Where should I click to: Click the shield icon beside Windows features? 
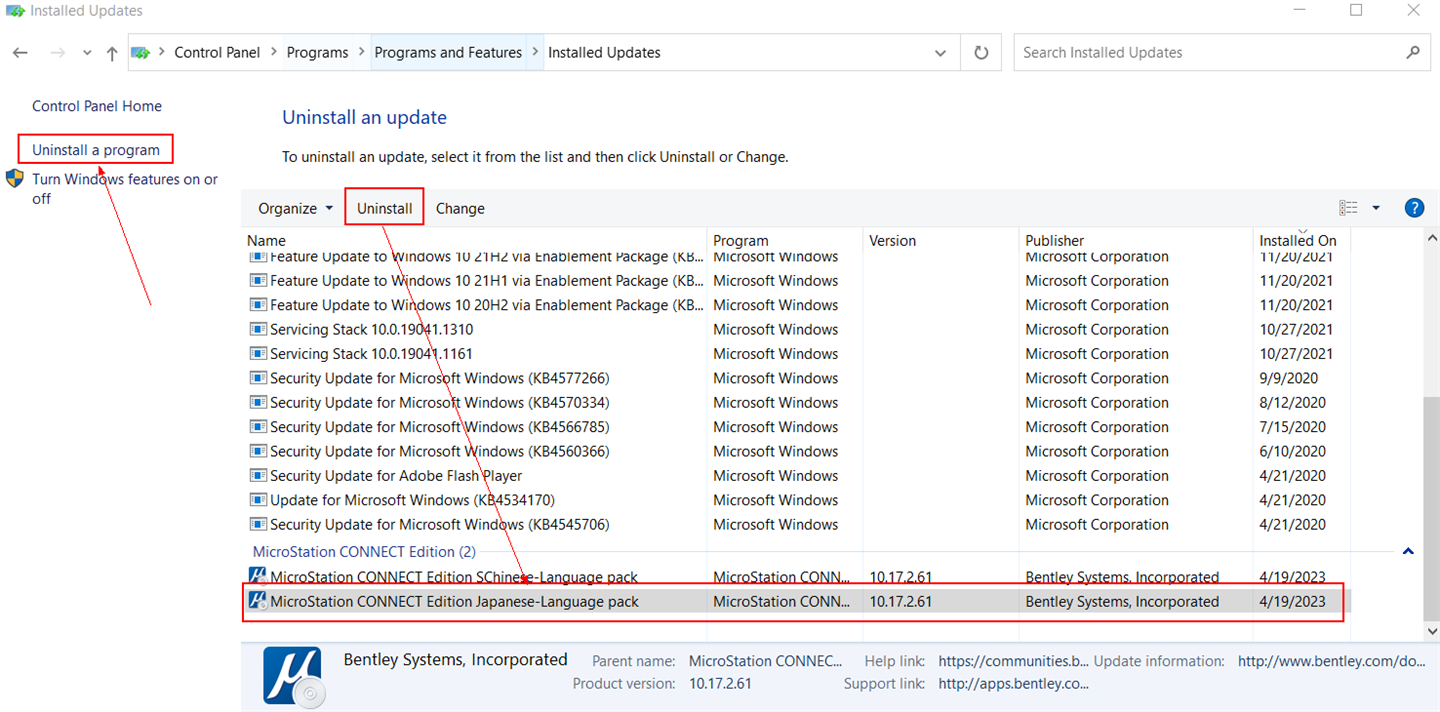[x=15, y=179]
